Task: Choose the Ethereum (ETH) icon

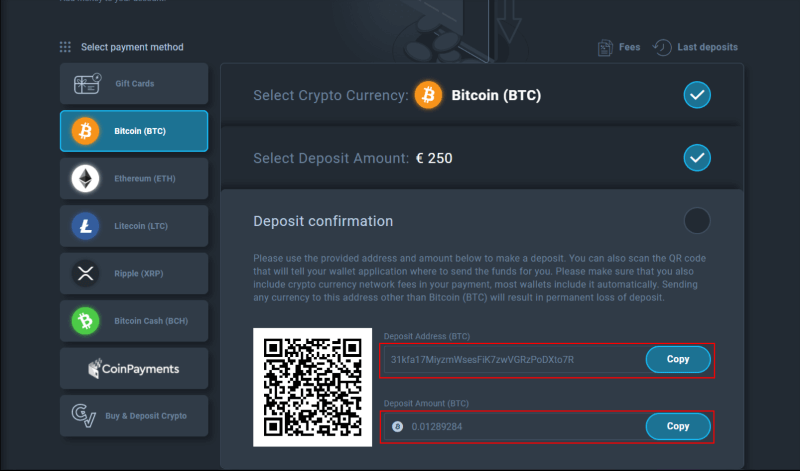Action: (86, 178)
